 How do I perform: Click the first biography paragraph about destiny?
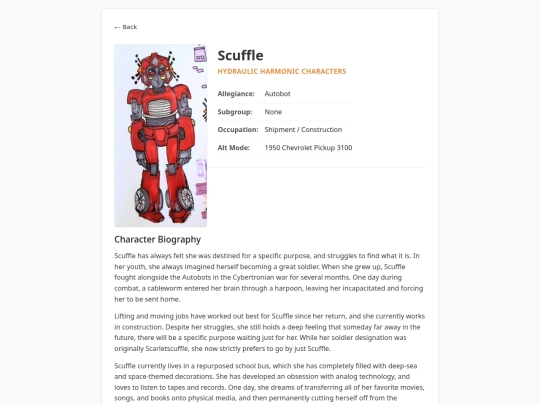270,277
